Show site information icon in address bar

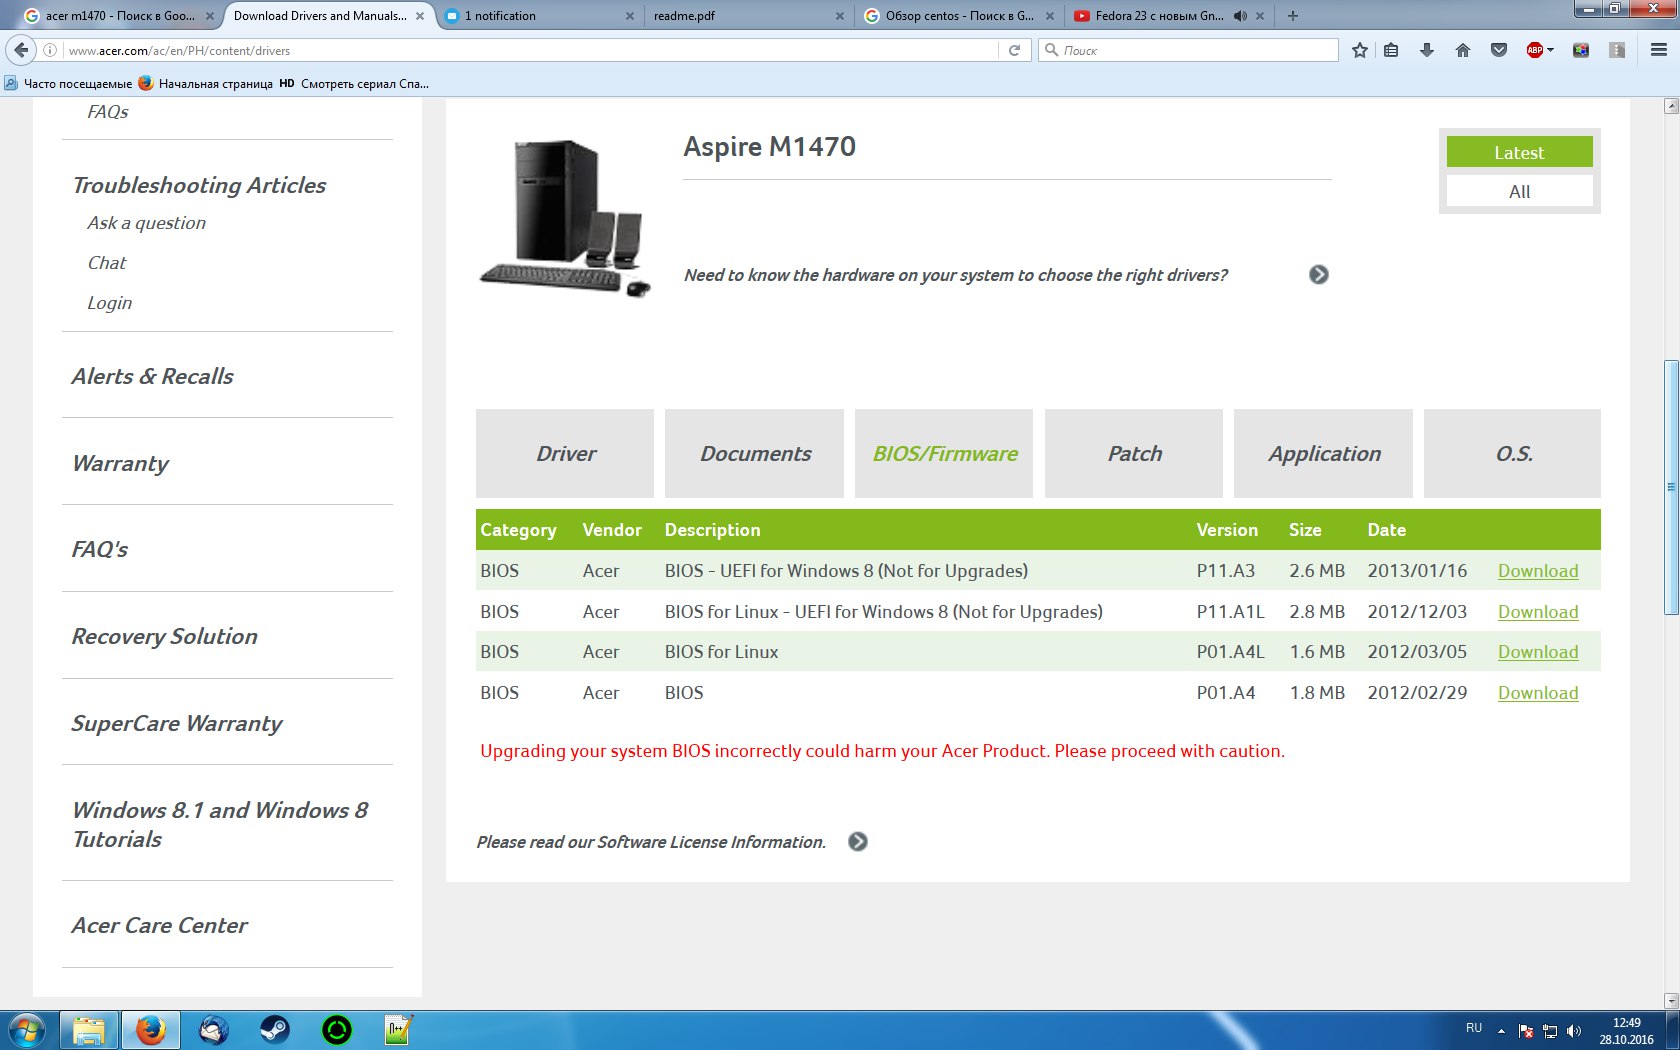[x=50, y=50]
